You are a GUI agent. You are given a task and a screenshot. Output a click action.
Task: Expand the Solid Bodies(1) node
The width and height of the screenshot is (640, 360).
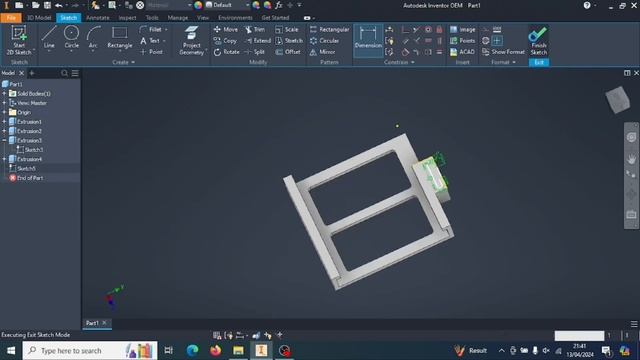[x=4, y=93]
